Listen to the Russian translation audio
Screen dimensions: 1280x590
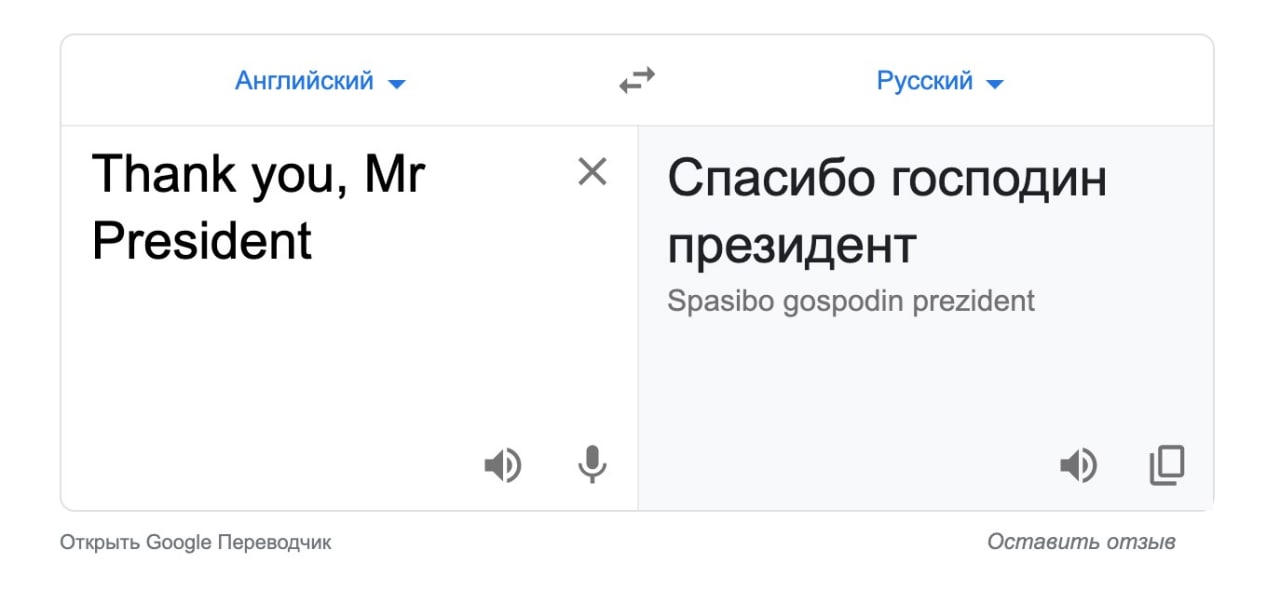[1078, 465]
